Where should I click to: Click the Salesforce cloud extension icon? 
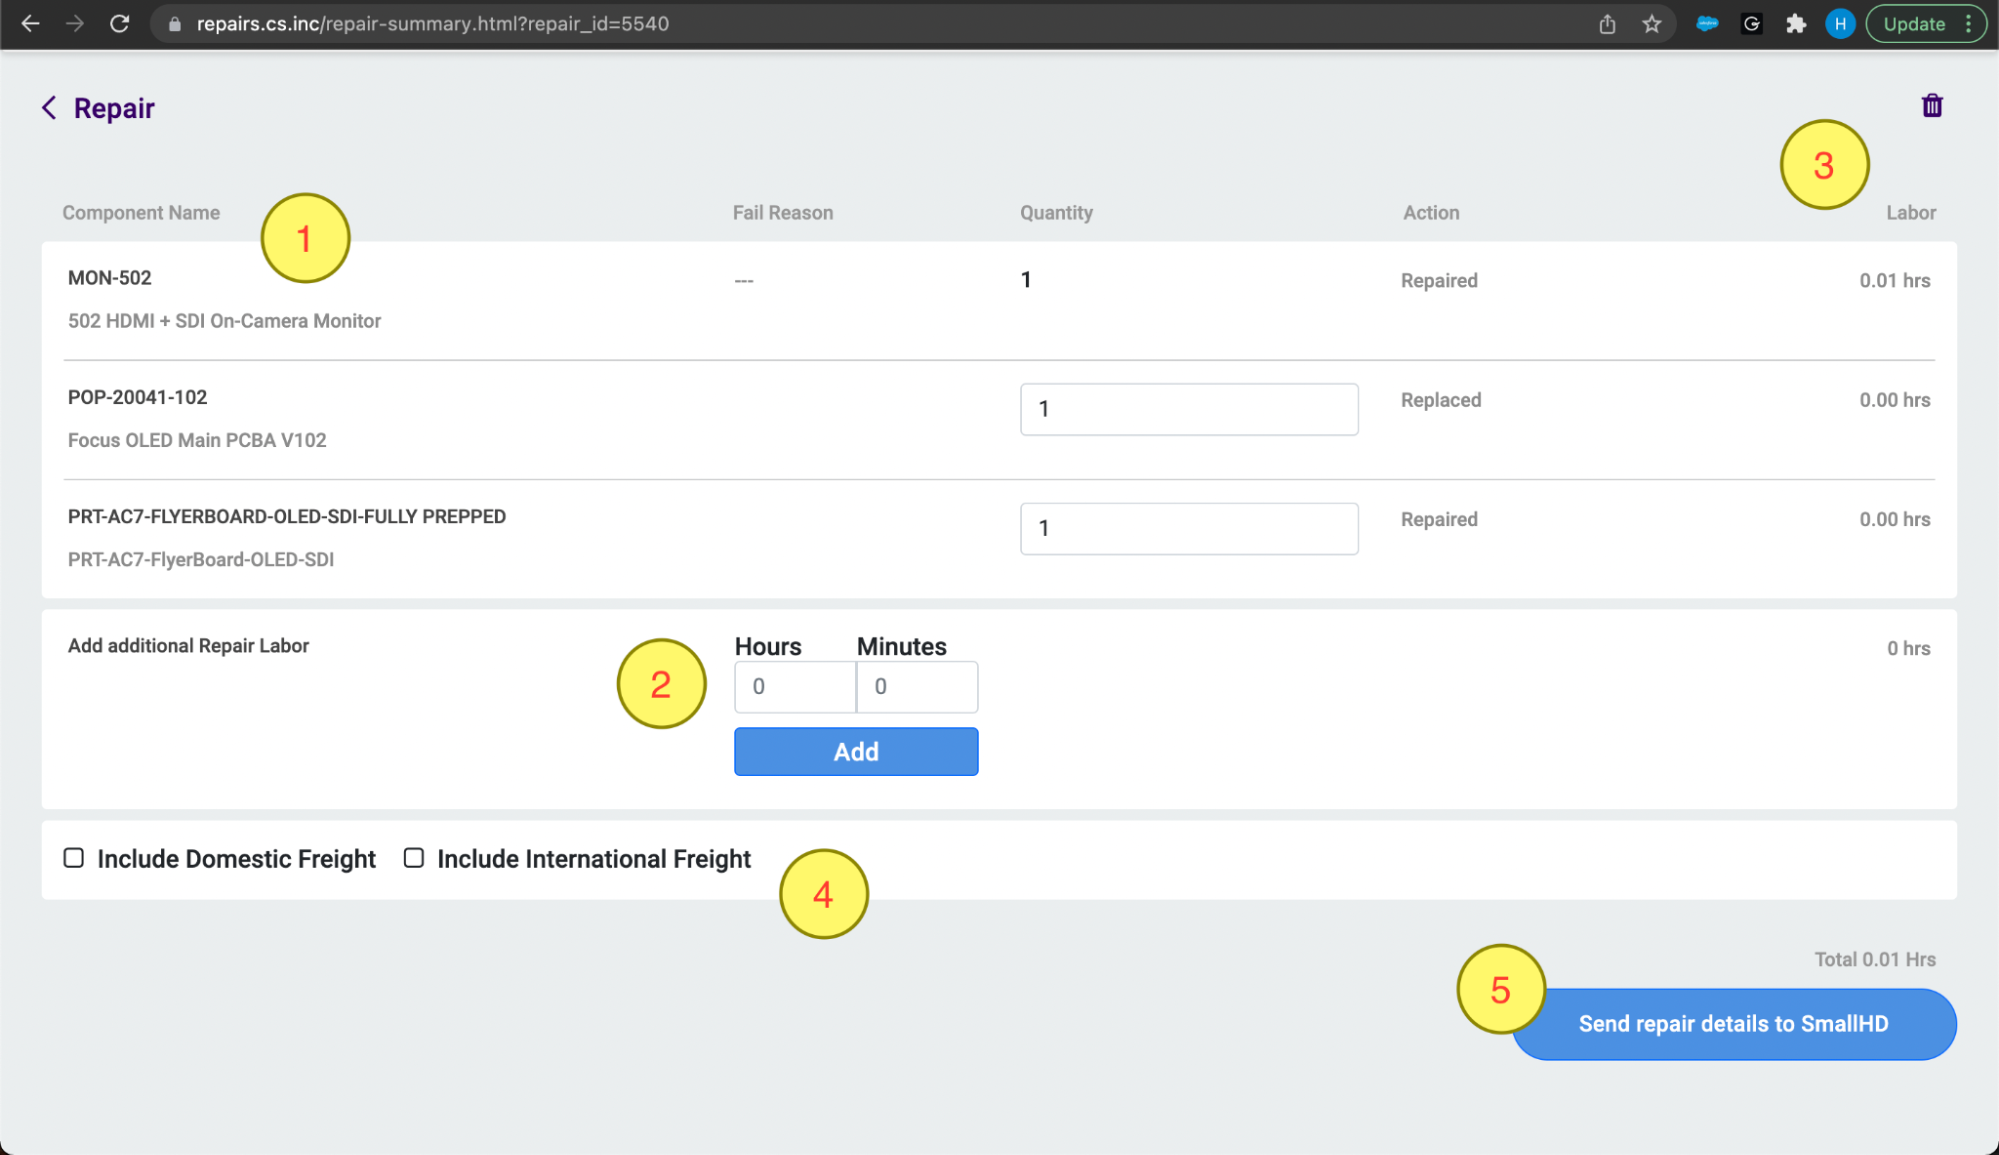(1707, 24)
